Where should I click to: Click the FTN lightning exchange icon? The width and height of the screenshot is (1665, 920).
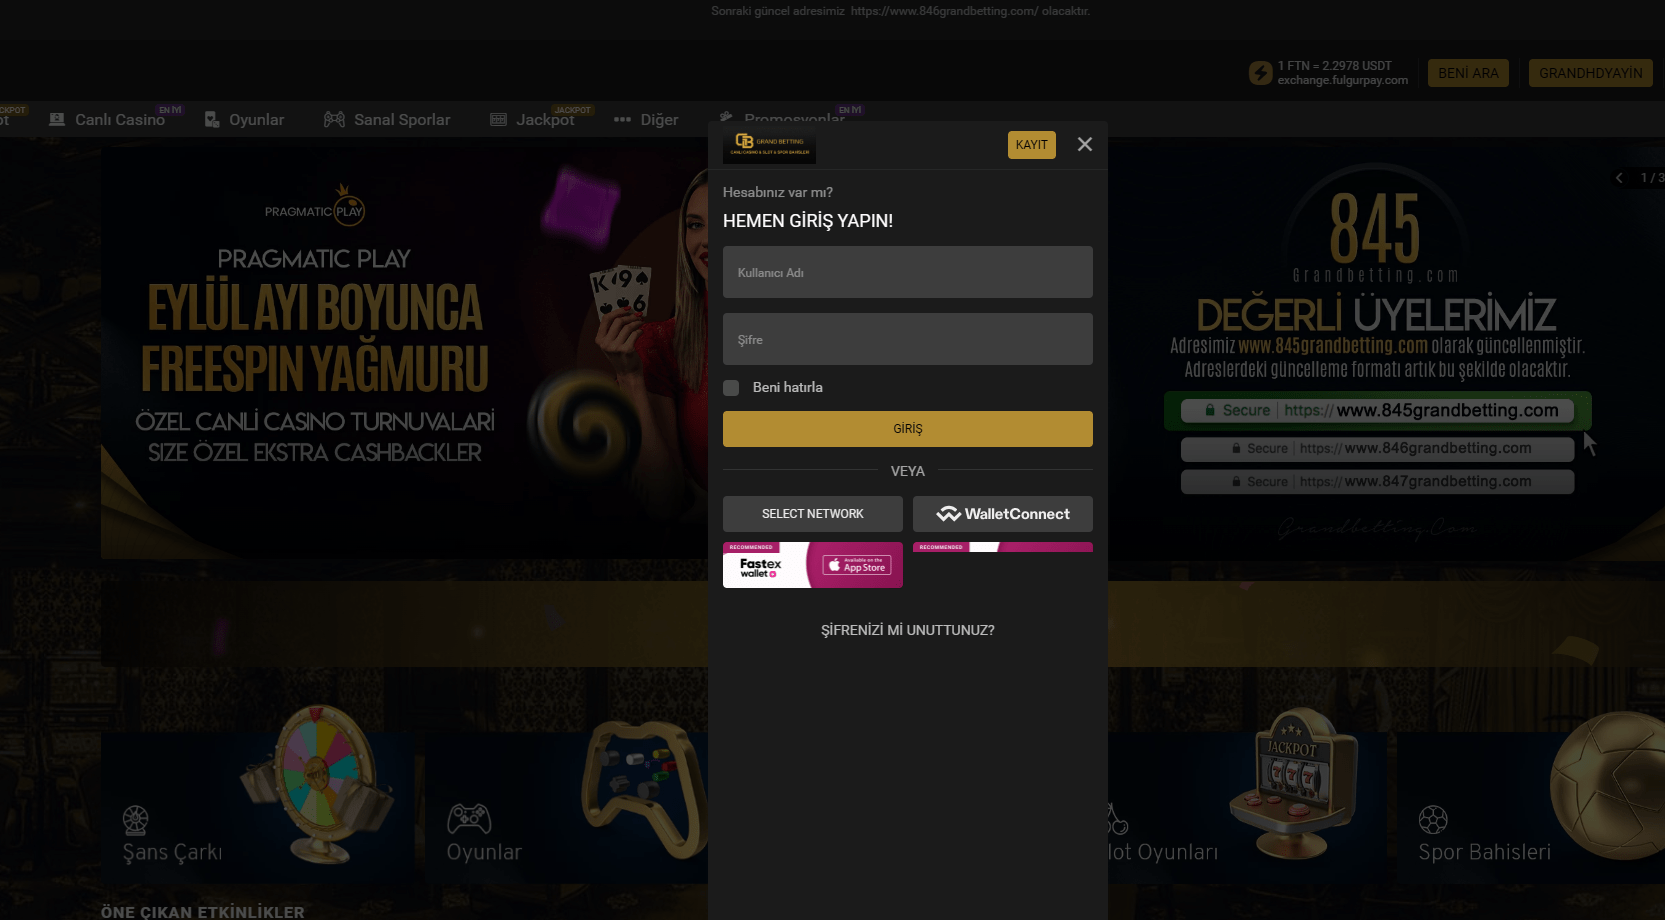coord(1259,72)
